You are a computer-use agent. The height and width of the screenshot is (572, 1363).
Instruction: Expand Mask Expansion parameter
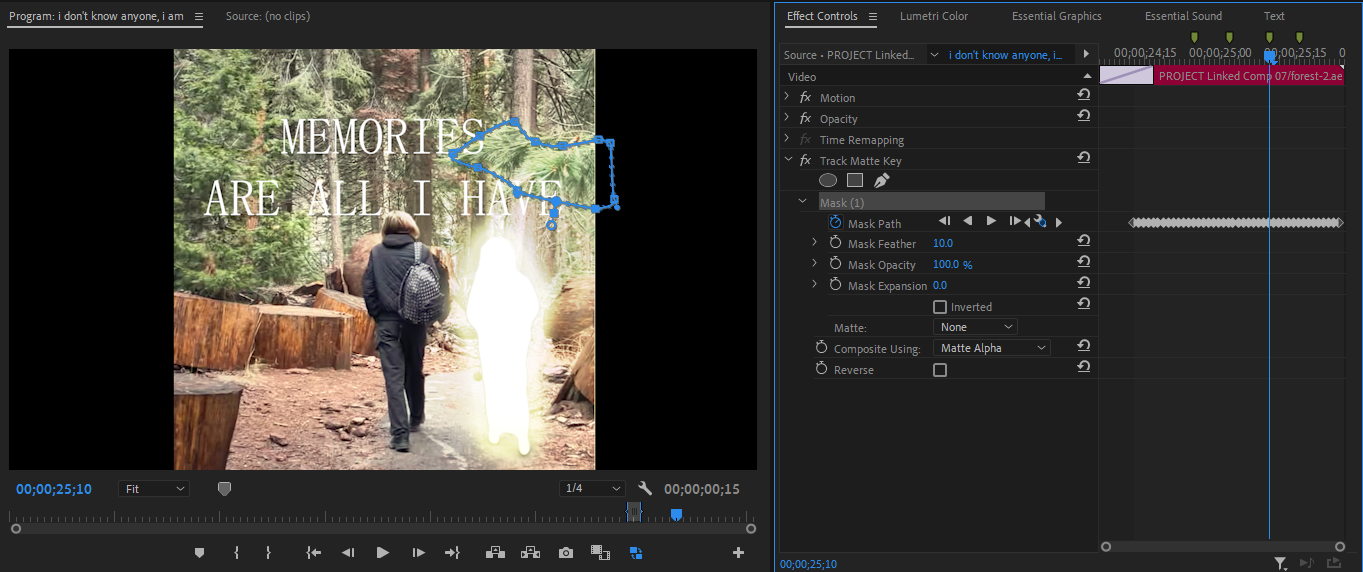[815, 285]
